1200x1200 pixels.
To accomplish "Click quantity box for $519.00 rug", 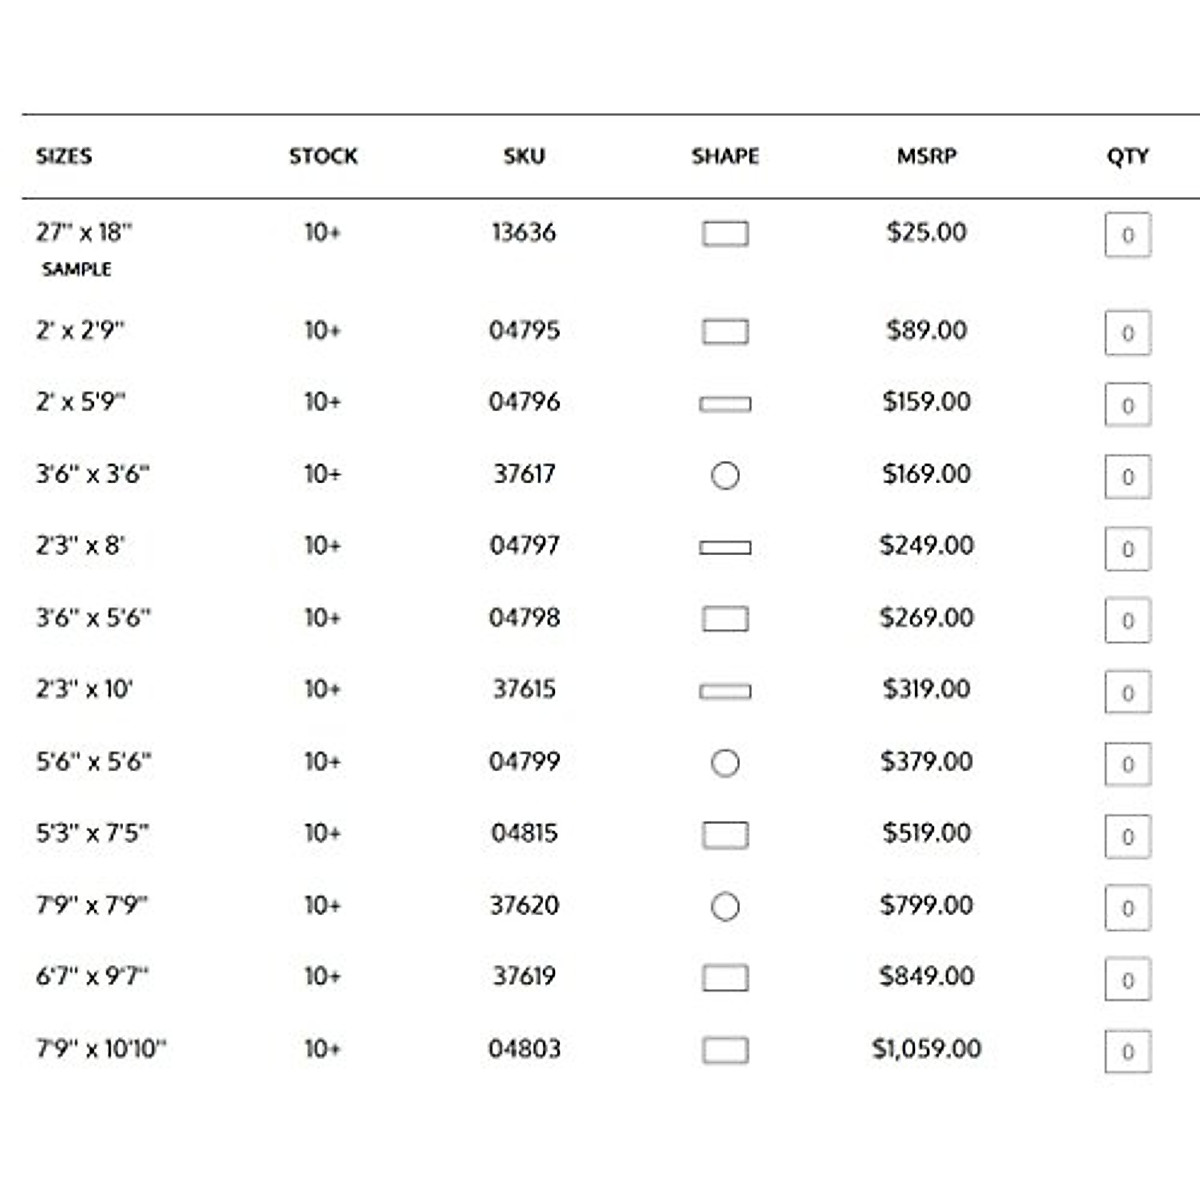I will pyautogui.click(x=1127, y=836).
